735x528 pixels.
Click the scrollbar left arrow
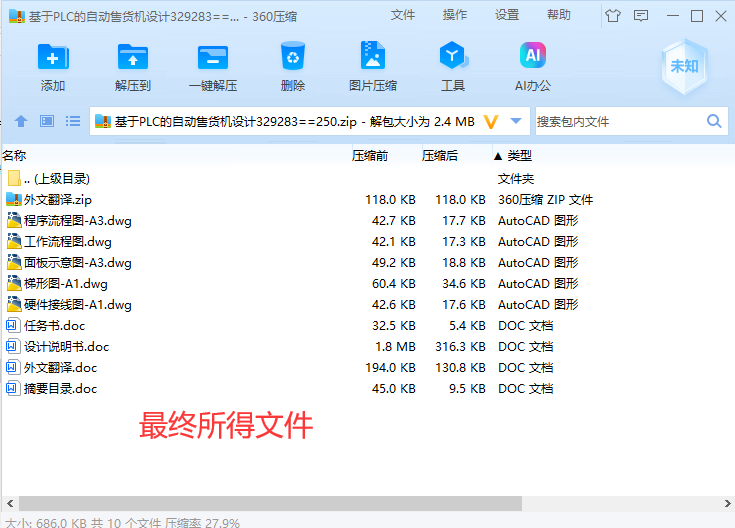click(10, 504)
